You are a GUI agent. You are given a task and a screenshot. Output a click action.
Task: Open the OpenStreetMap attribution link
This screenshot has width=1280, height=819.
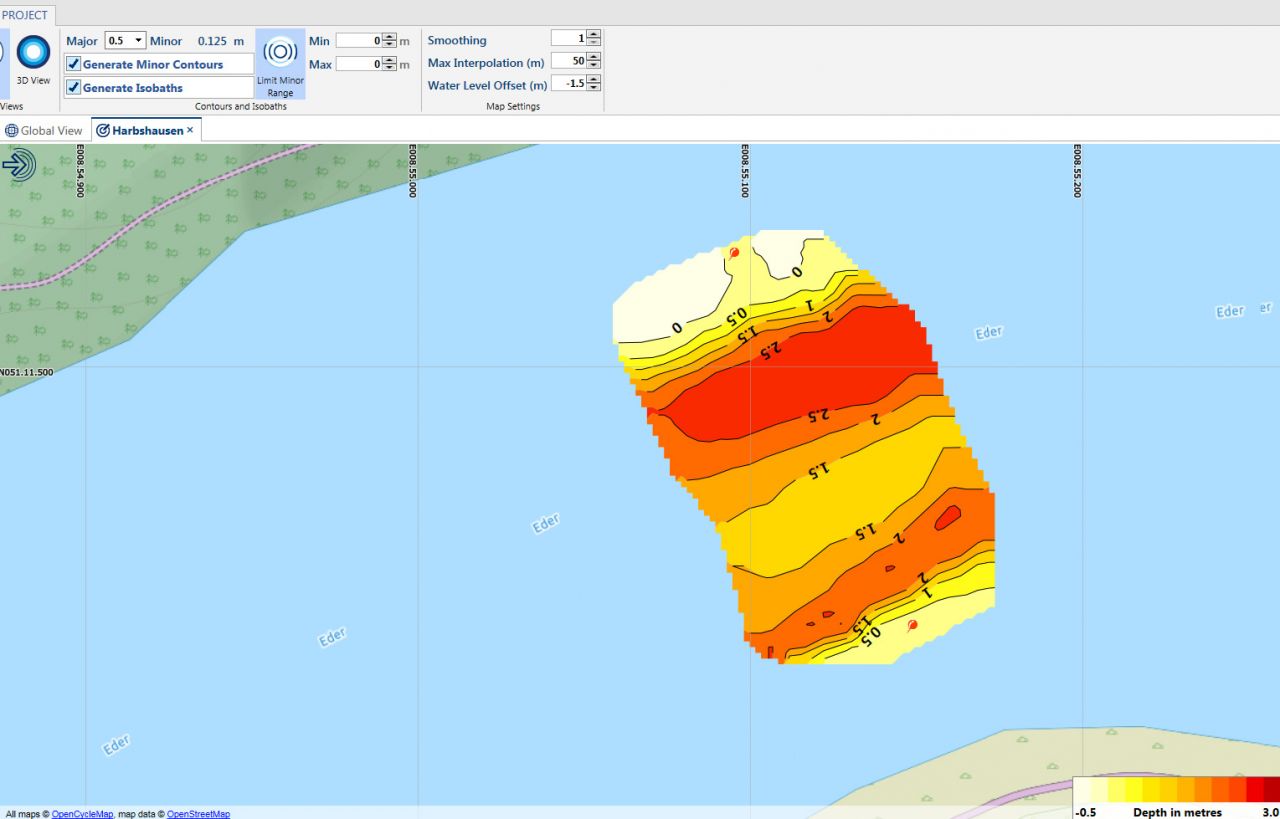click(198, 814)
